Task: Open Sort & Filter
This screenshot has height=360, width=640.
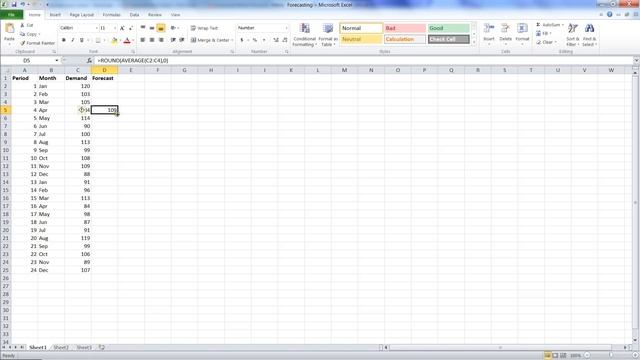Action: [573, 34]
